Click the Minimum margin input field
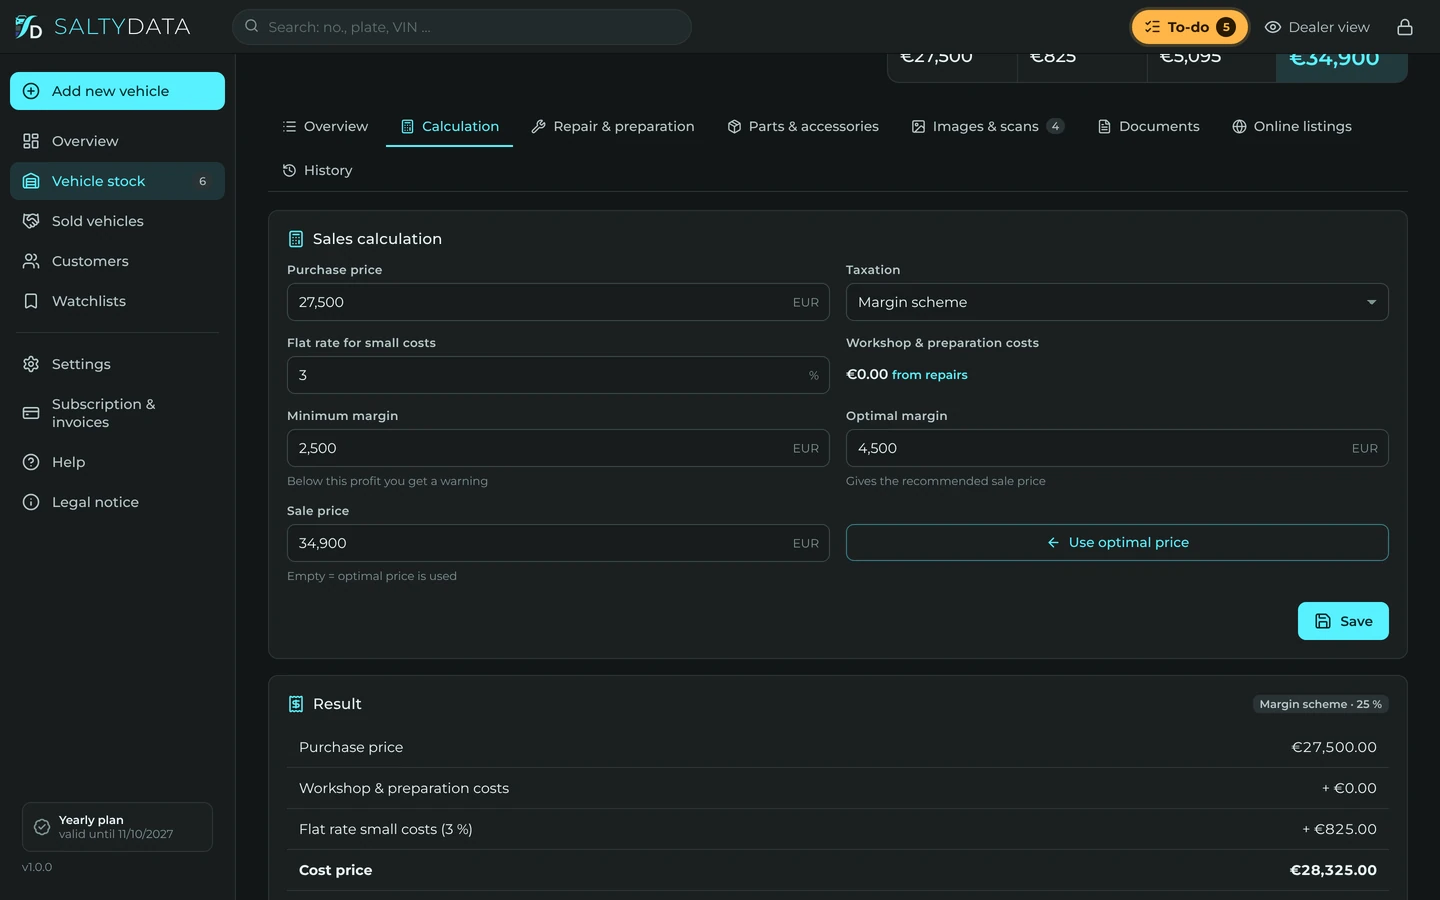The height and width of the screenshot is (900, 1440). 558,448
